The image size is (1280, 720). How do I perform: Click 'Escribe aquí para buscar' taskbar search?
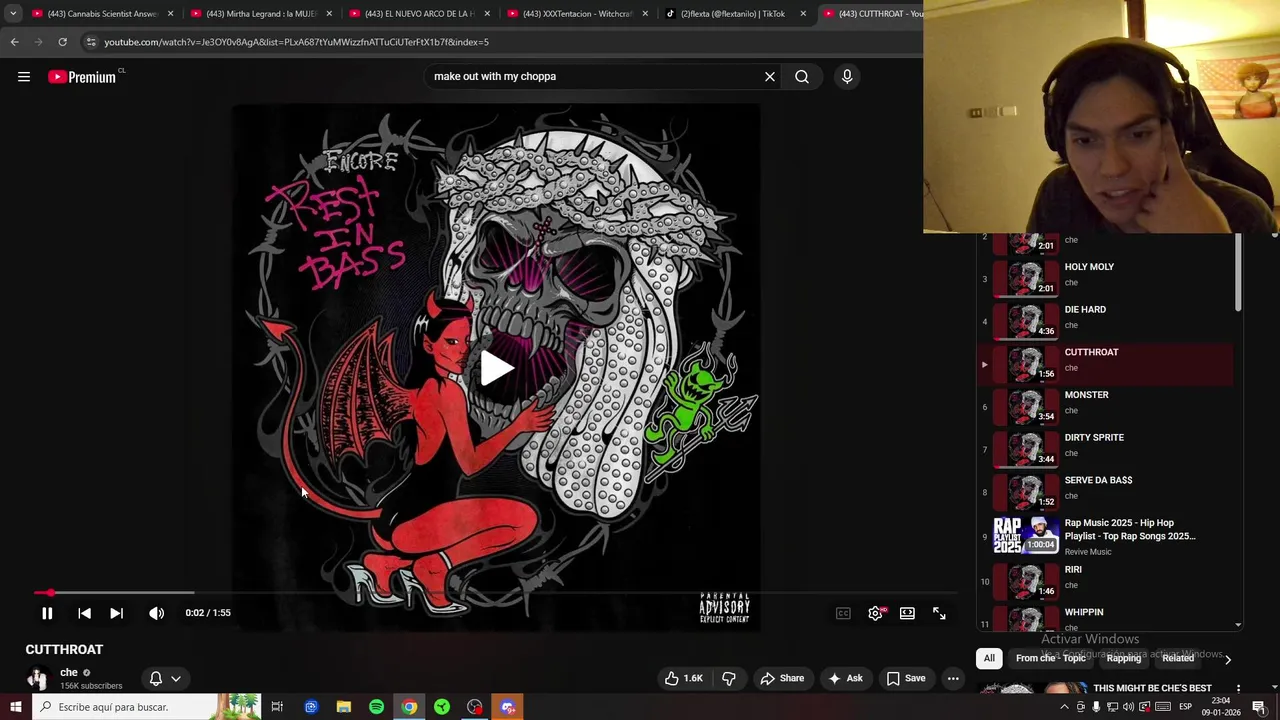tap(146, 707)
